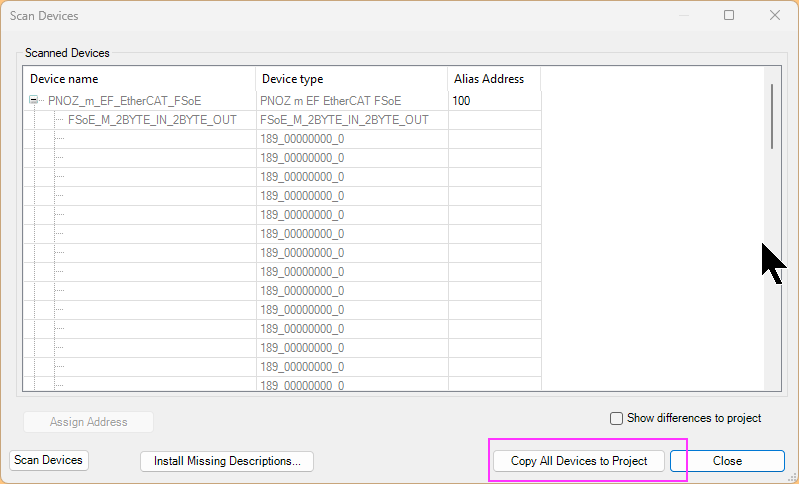Maximize the Scan Devices window

pyautogui.click(x=729, y=15)
